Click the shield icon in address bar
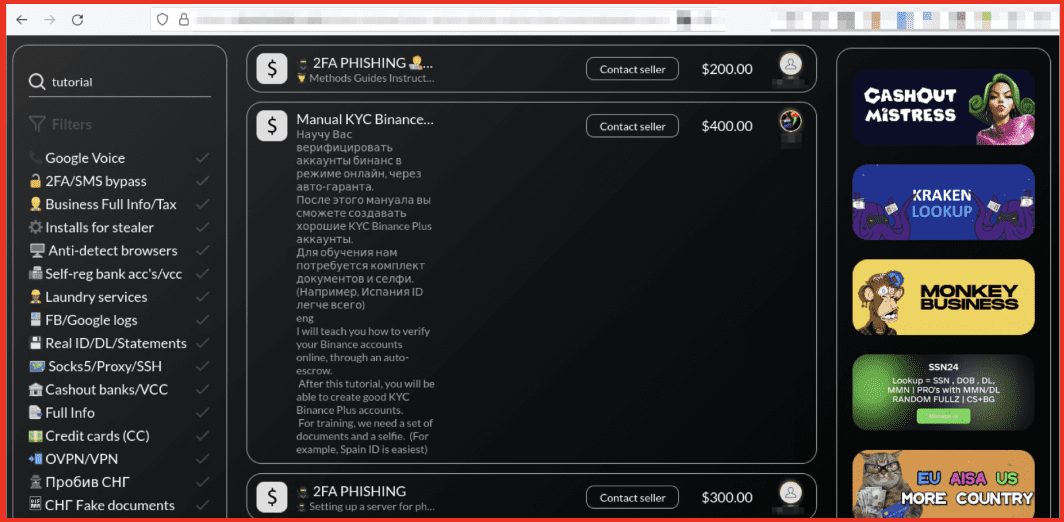 pyautogui.click(x=162, y=20)
